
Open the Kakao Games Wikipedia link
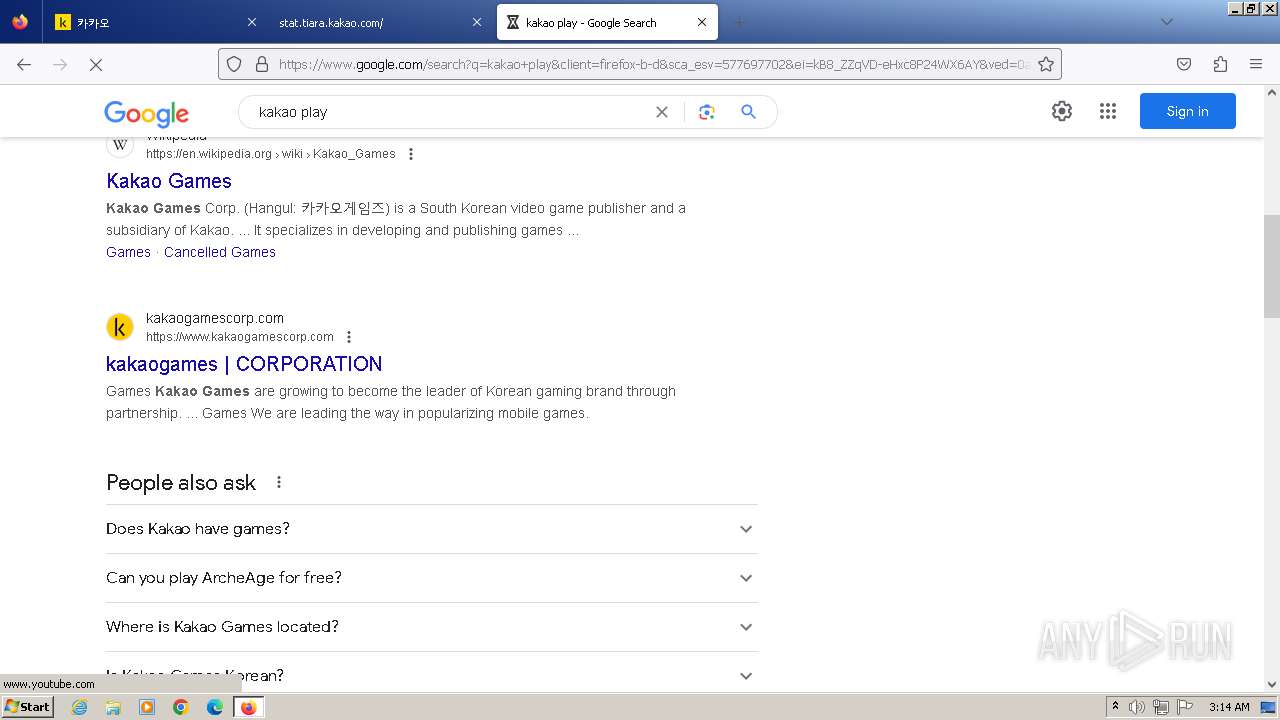click(169, 181)
